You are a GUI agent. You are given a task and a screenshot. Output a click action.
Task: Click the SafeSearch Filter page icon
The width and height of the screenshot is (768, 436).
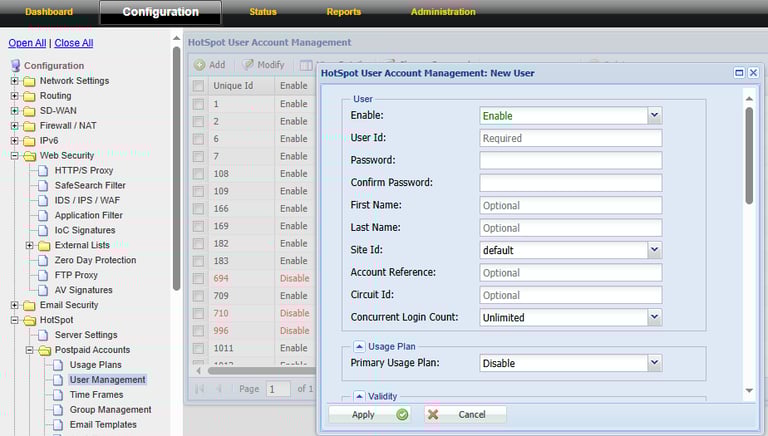click(x=43, y=186)
